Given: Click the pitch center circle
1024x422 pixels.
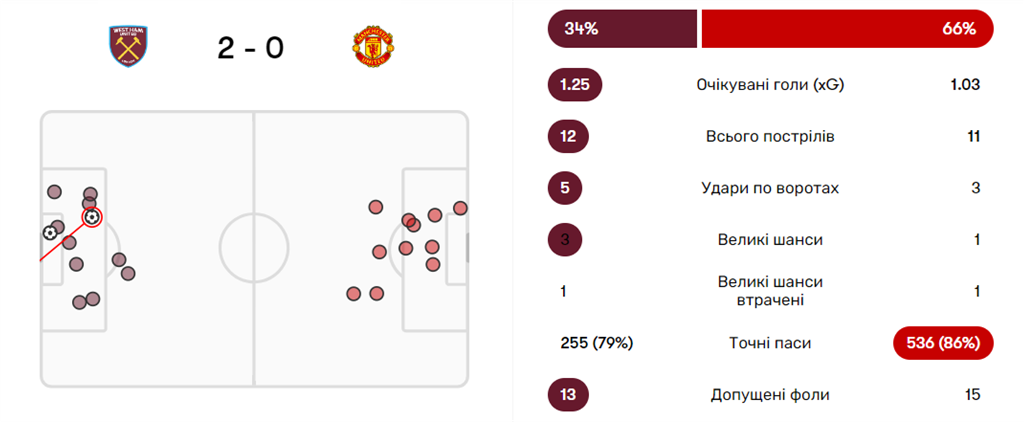Looking at the screenshot, I should click(254, 249).
